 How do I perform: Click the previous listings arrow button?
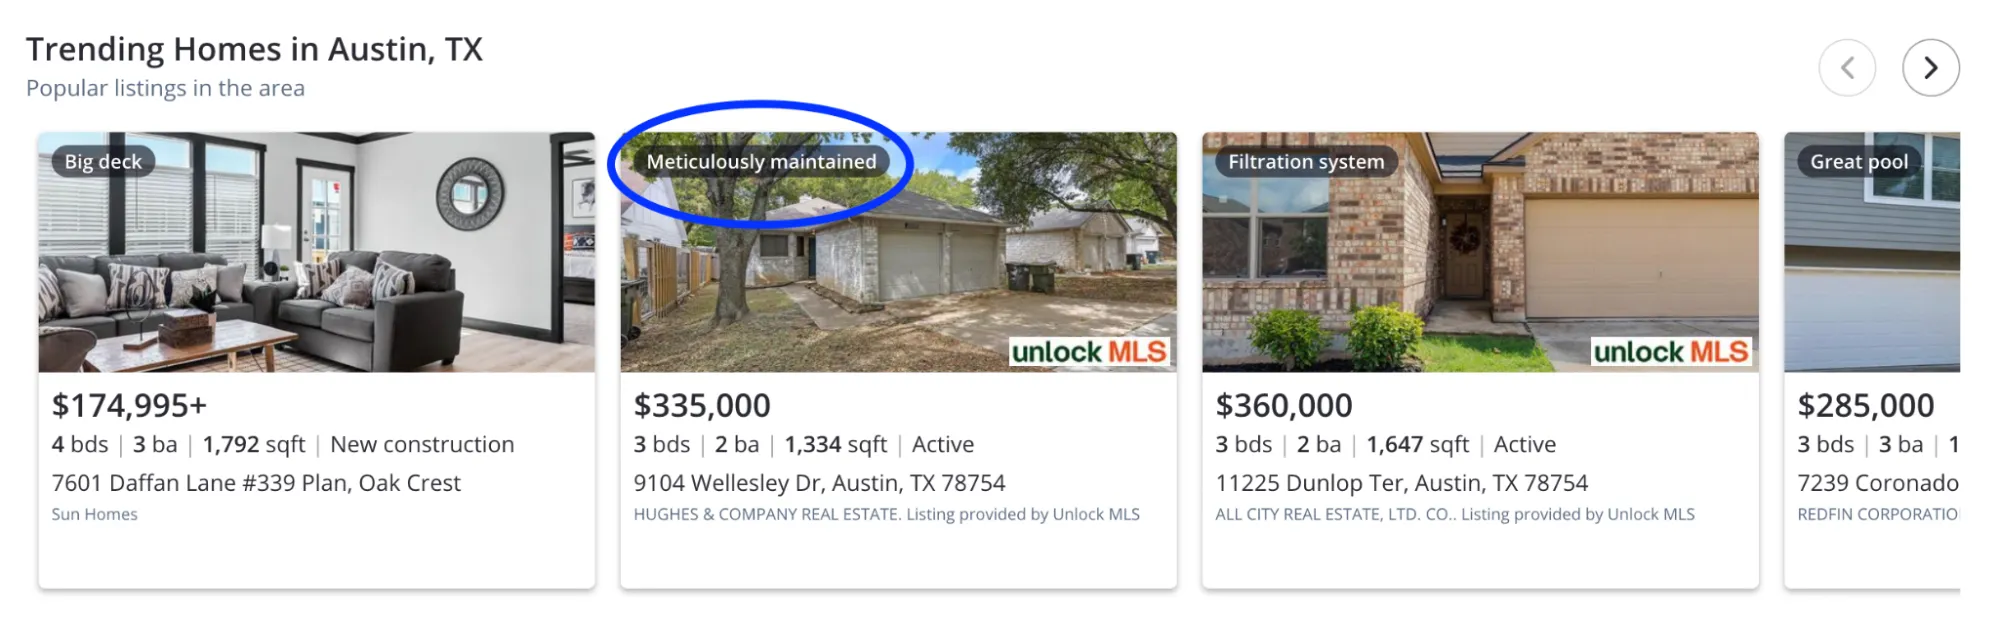click(x=1847, y=68)
